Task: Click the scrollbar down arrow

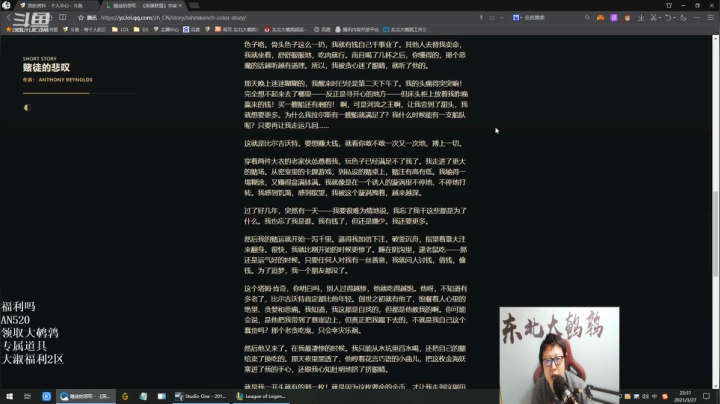Action: (715, 386)
